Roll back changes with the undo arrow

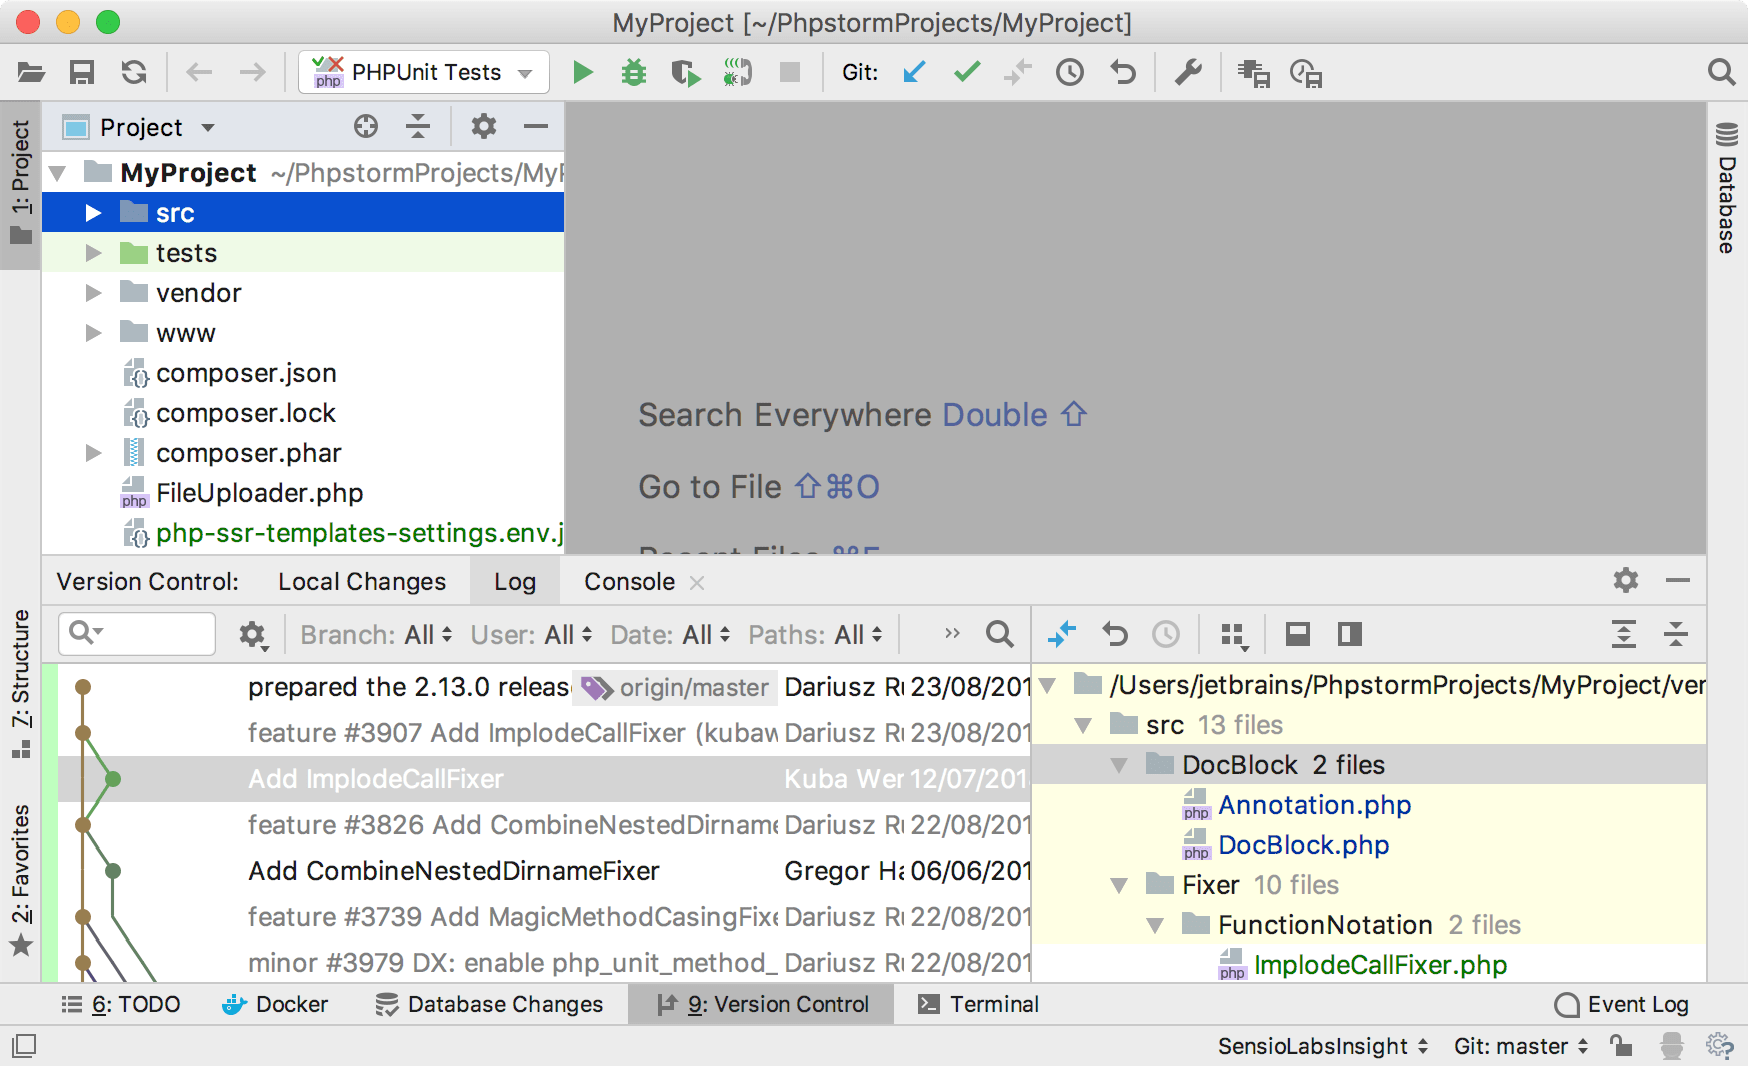tap(1123, 72)
